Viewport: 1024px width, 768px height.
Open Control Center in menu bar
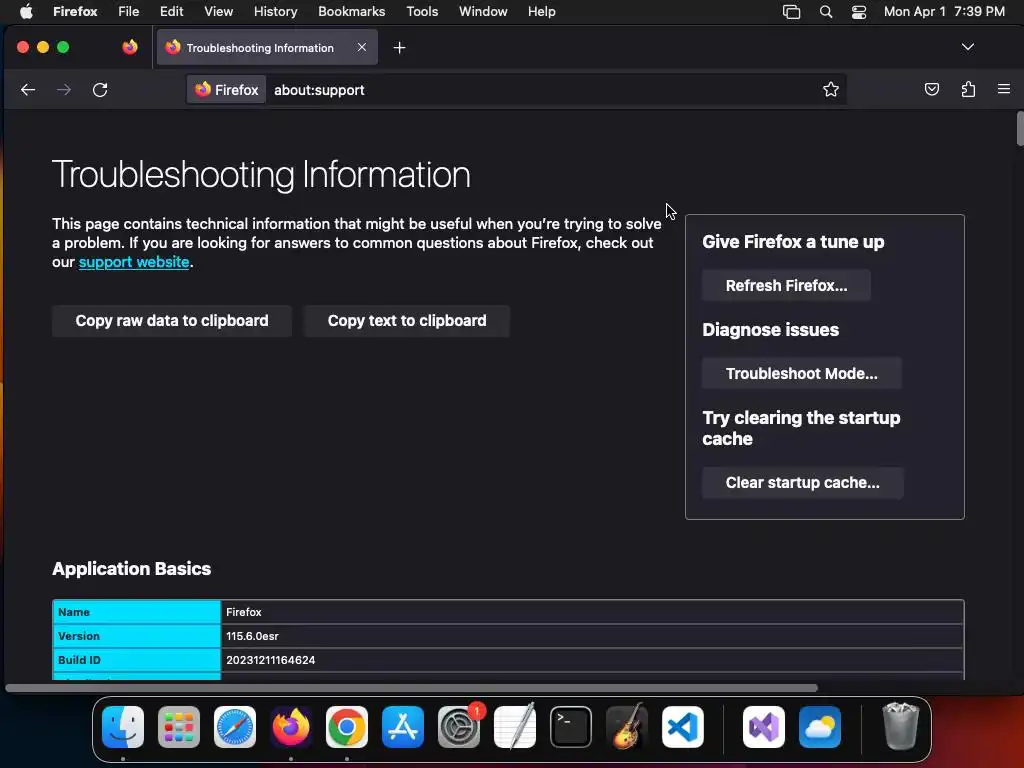tap(859, 12)
